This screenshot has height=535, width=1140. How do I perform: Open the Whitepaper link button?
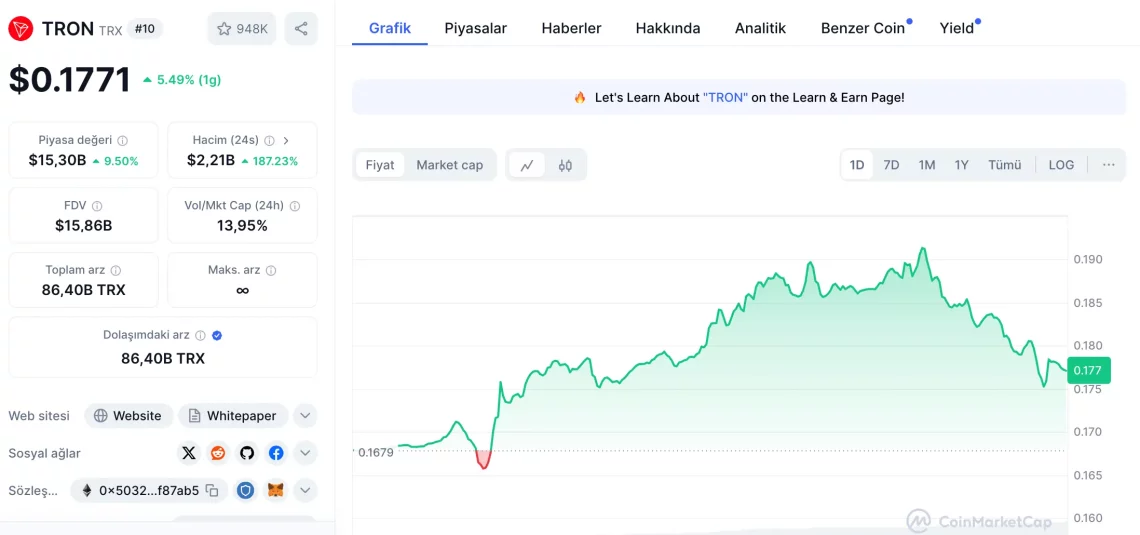click(233, 416)
